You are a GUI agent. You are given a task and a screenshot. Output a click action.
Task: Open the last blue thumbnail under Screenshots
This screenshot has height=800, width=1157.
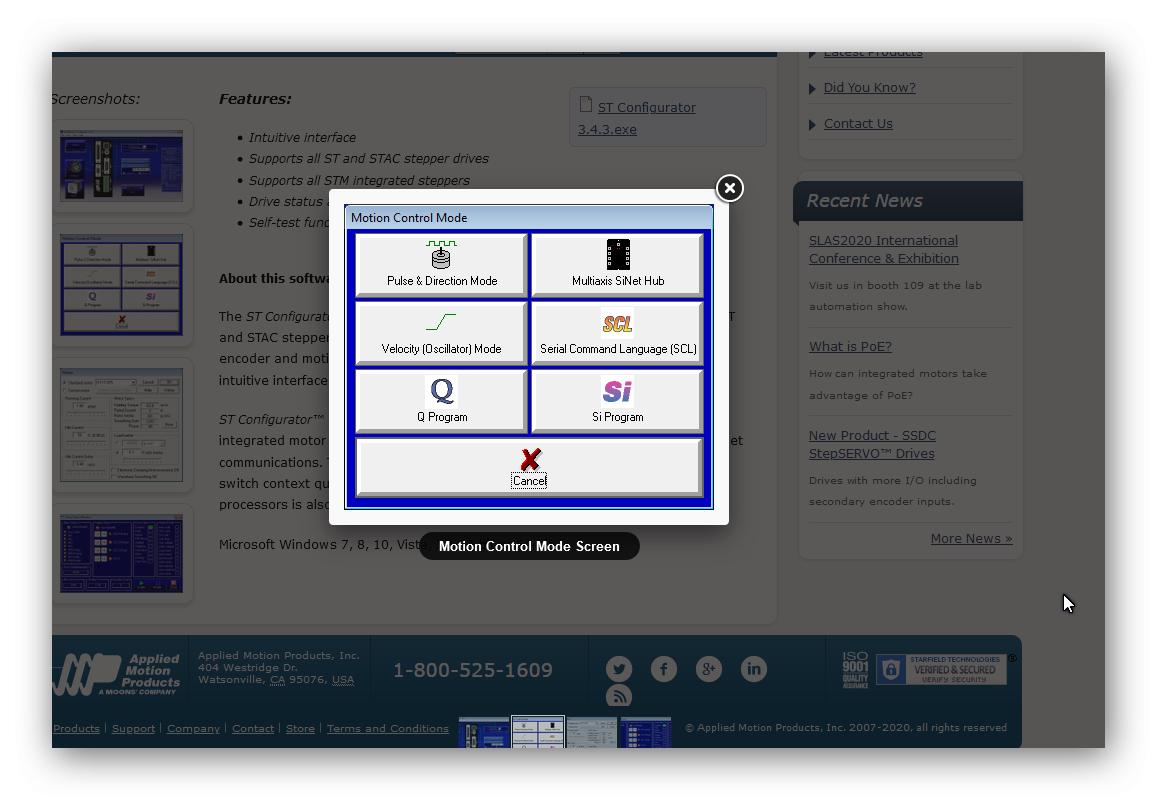click(x=122, y=554)
